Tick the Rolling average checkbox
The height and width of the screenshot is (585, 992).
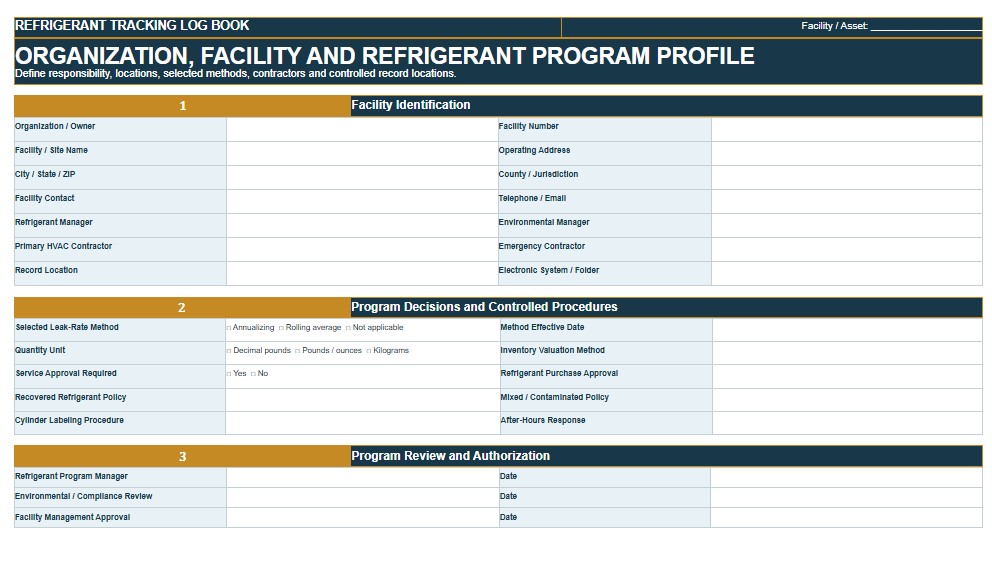(x=282, y=328)
